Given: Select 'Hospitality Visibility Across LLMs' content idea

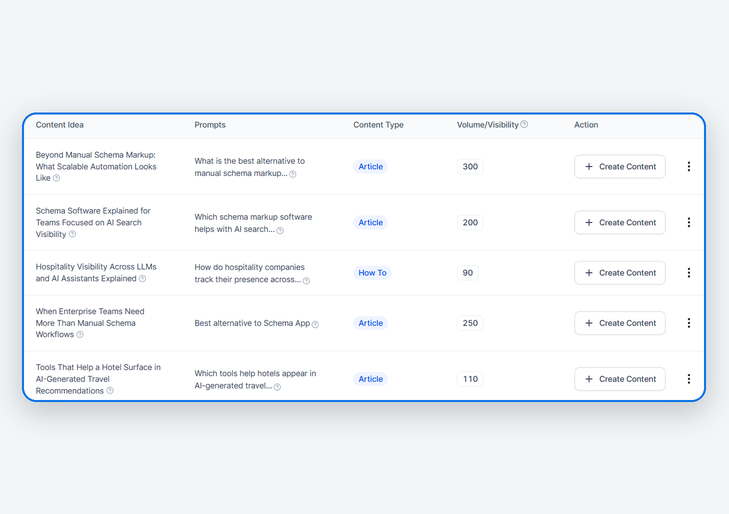Looking at the screenshot, I should tap(96, 273).
